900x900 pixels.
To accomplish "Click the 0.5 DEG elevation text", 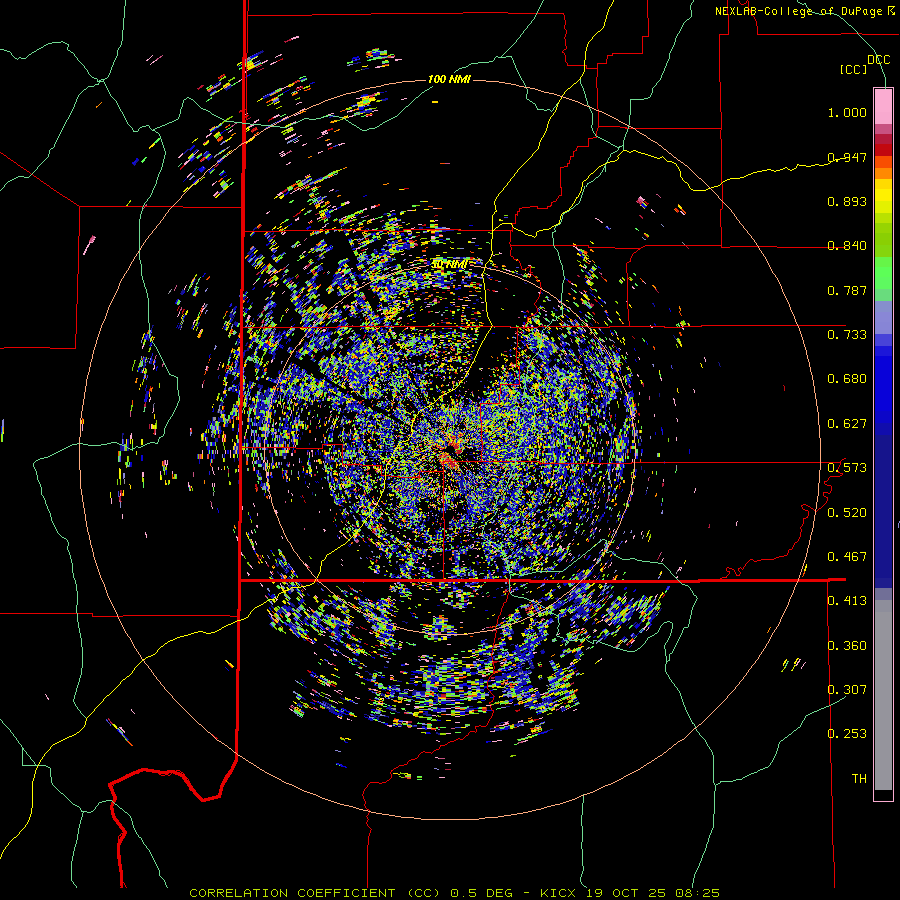I will pyautogui.click(x=481, y=893).
